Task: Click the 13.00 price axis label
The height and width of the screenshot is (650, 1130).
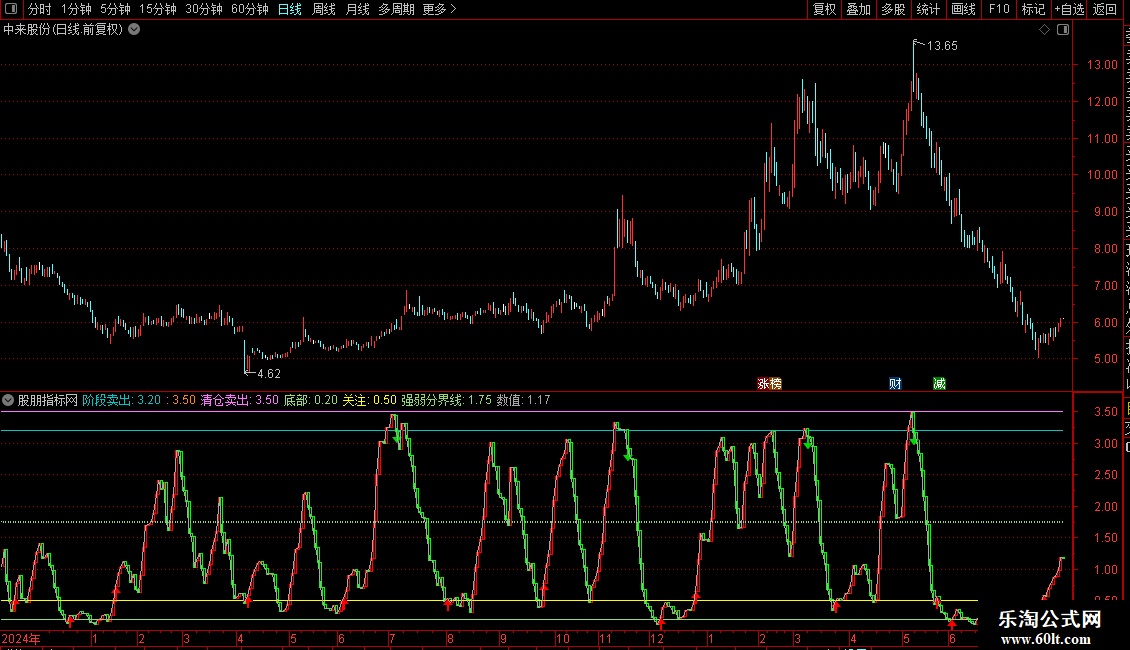Action: (x=1103, y=65)
